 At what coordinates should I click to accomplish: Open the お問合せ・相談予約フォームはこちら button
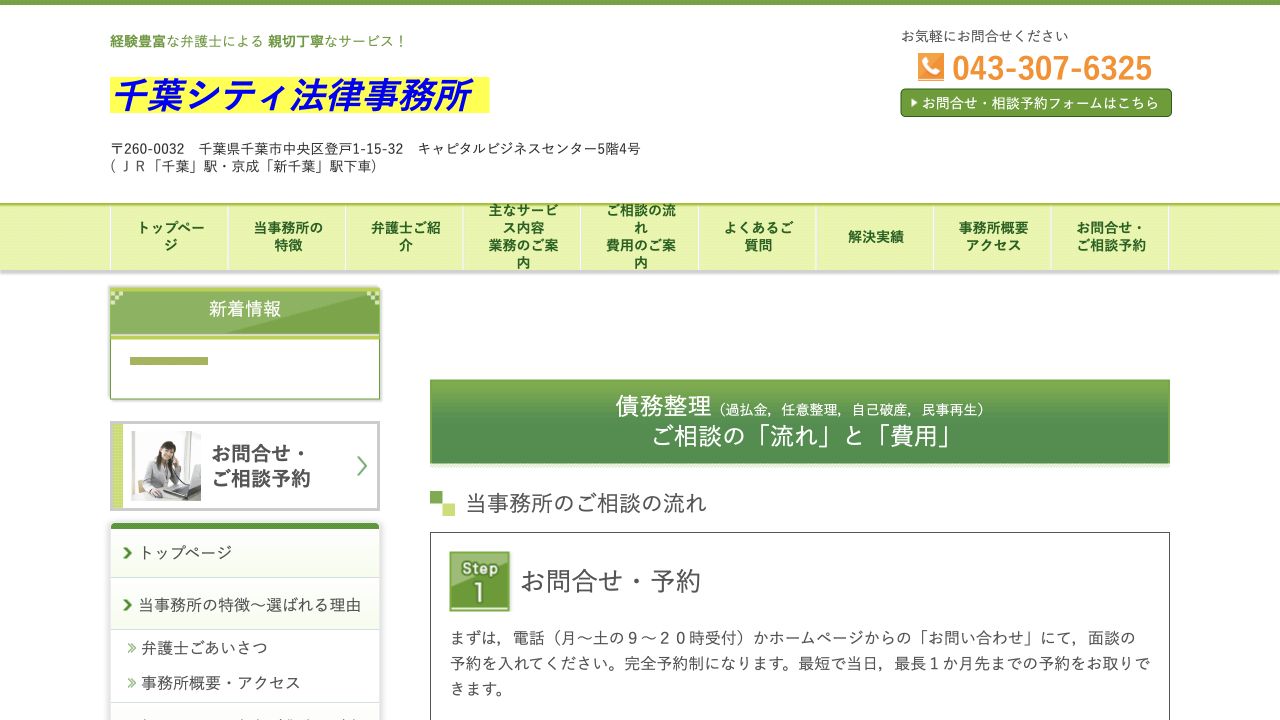click(1036, 103)
